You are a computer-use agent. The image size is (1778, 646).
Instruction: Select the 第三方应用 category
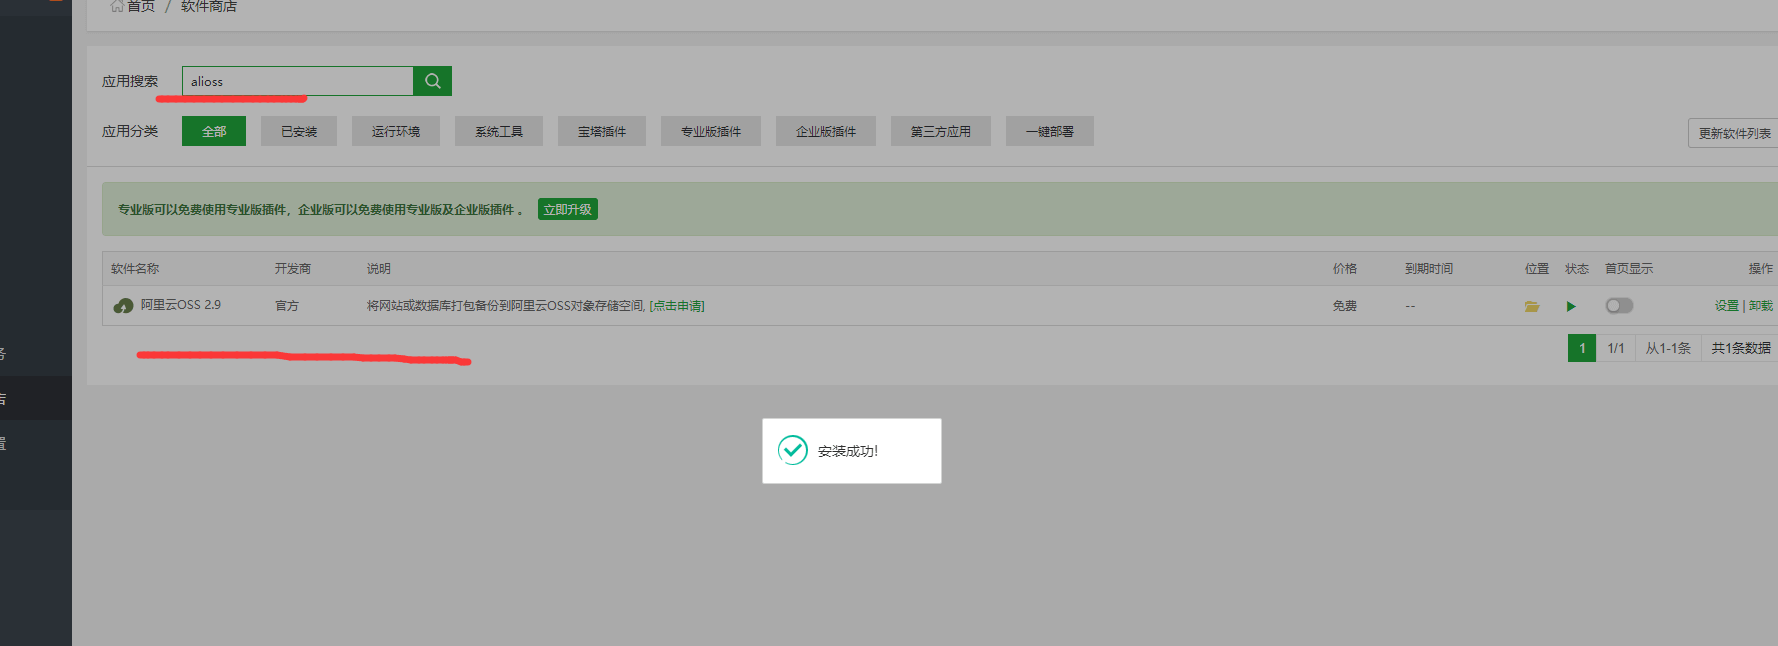(x=940, y=131)
